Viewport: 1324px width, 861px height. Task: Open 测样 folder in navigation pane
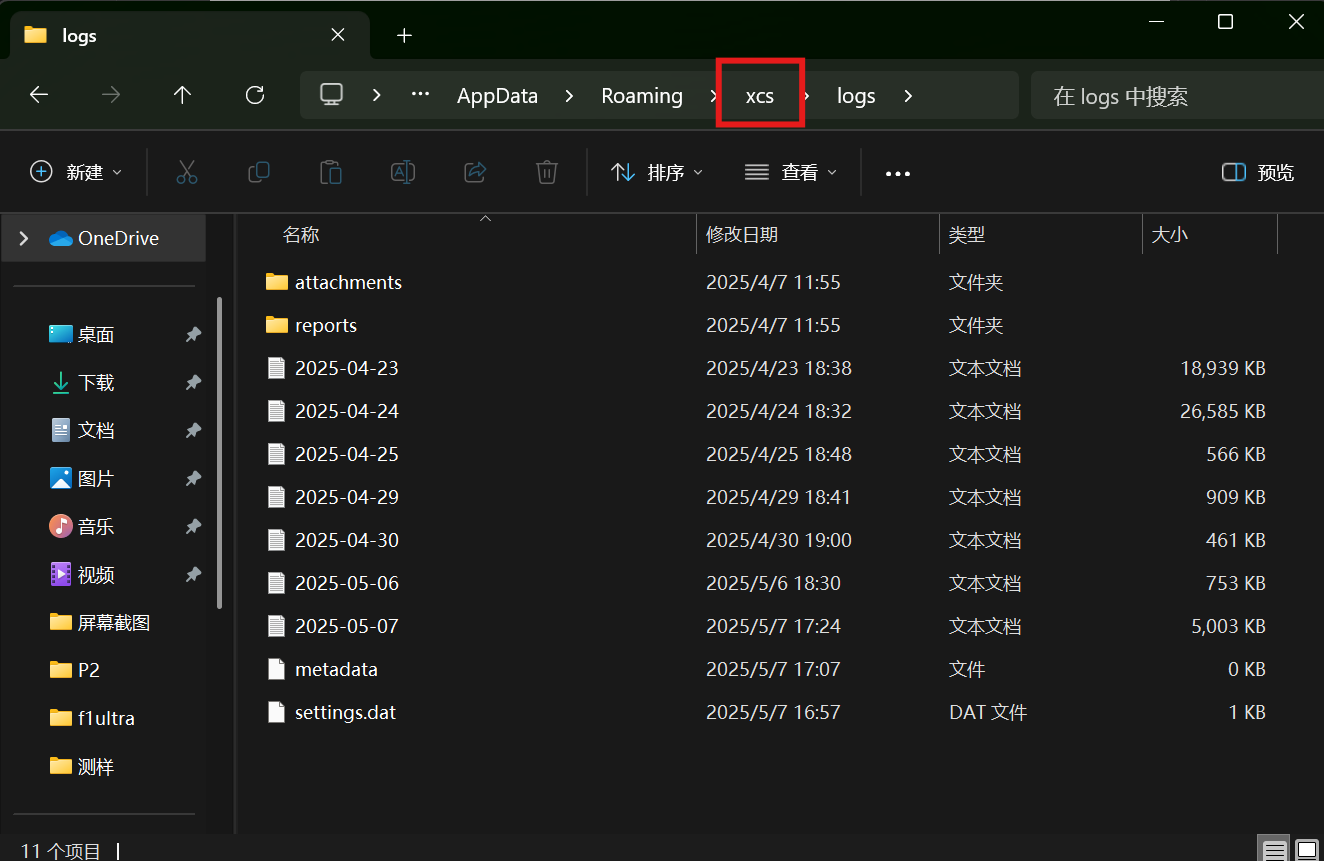click(96, 767)
